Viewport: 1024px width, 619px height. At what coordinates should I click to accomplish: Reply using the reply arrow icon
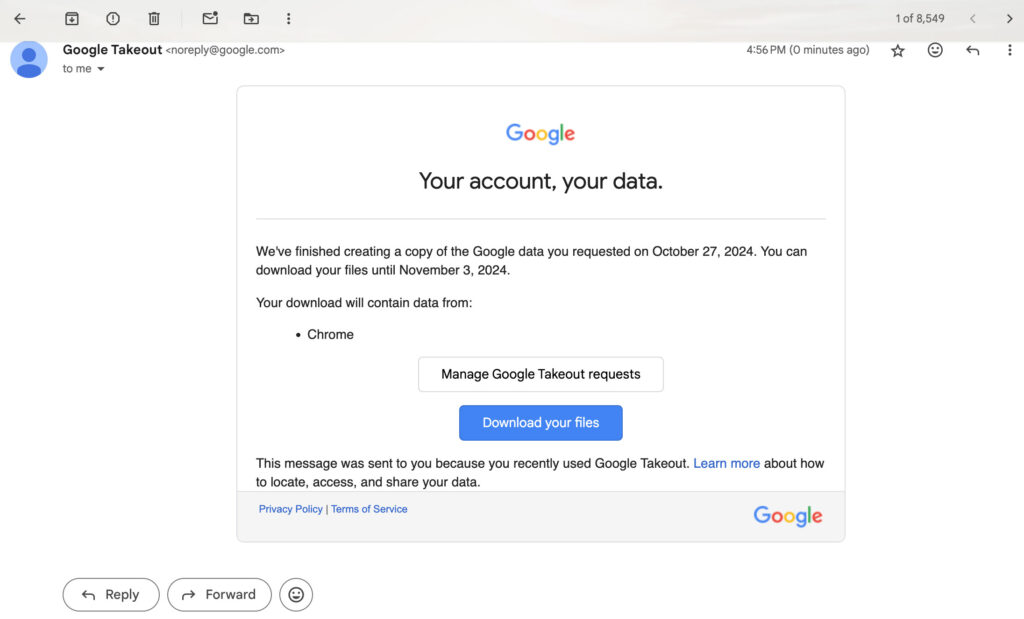tap(972, 49)
